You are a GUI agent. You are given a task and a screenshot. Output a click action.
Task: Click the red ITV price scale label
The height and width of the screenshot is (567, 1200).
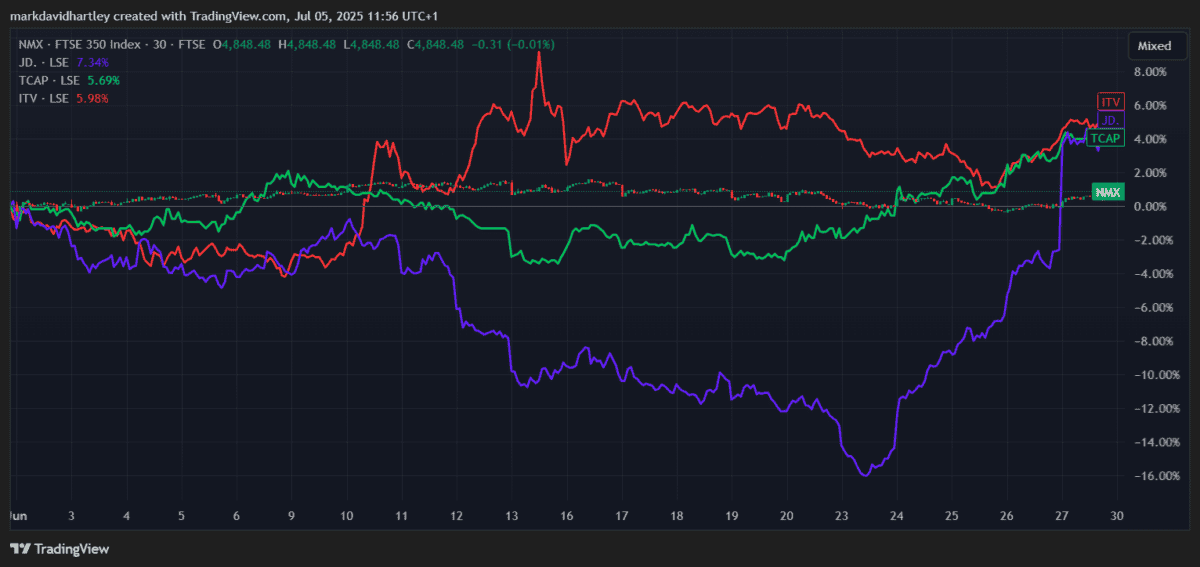coord(1110,103)
